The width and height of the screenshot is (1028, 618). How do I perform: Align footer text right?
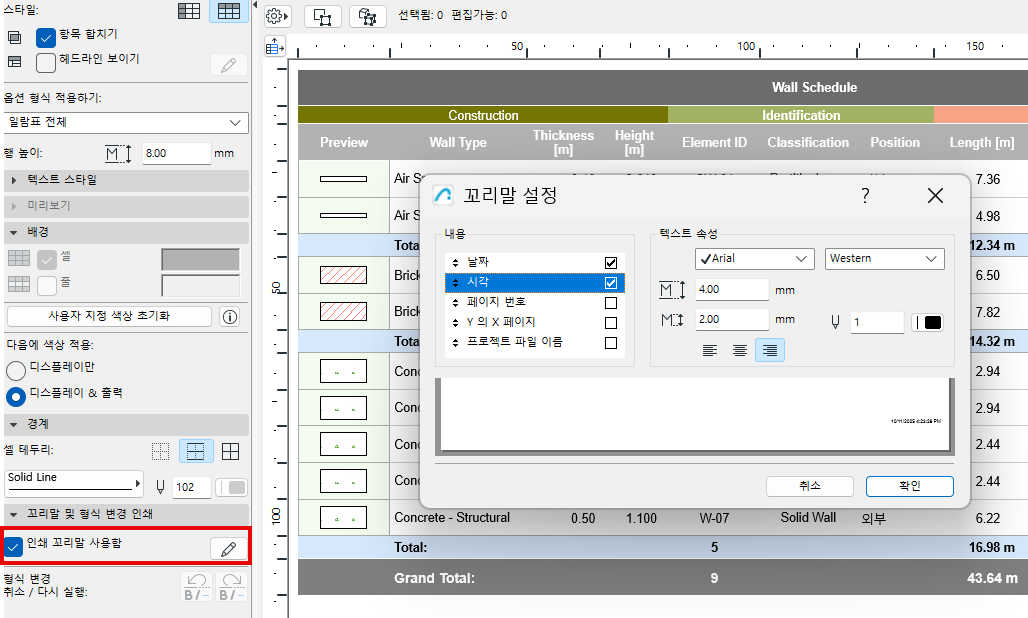pyautogui.click(x=770, y=350)
